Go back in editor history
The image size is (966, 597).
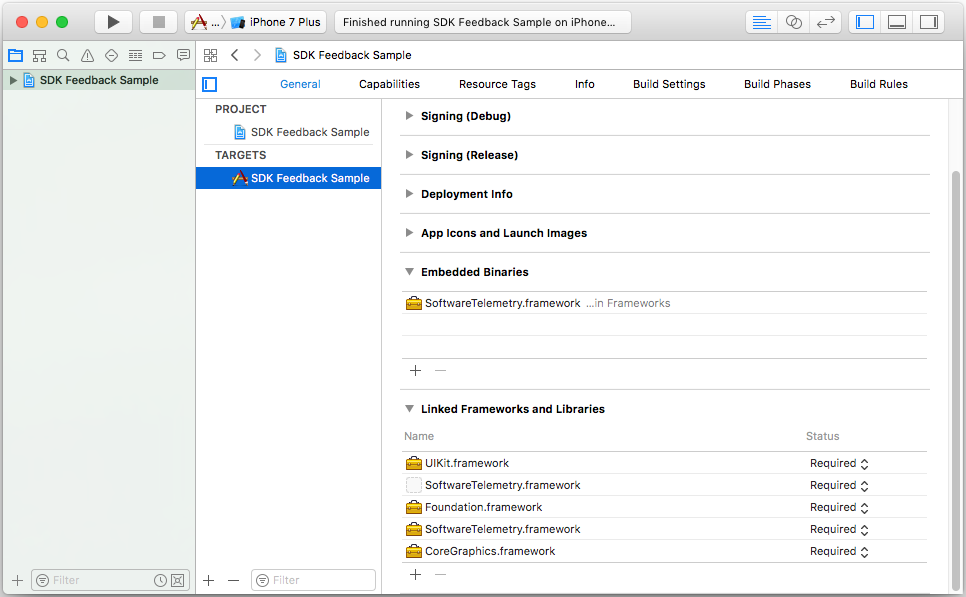pos(235,55)
